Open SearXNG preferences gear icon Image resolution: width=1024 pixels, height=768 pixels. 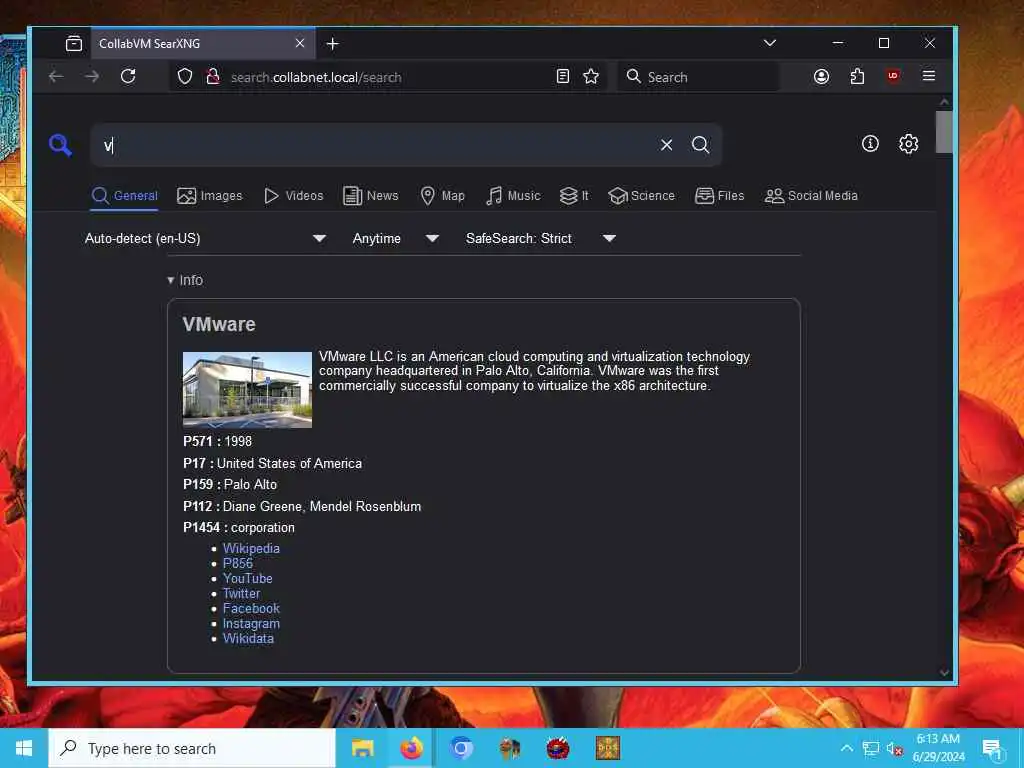[908, 144]
